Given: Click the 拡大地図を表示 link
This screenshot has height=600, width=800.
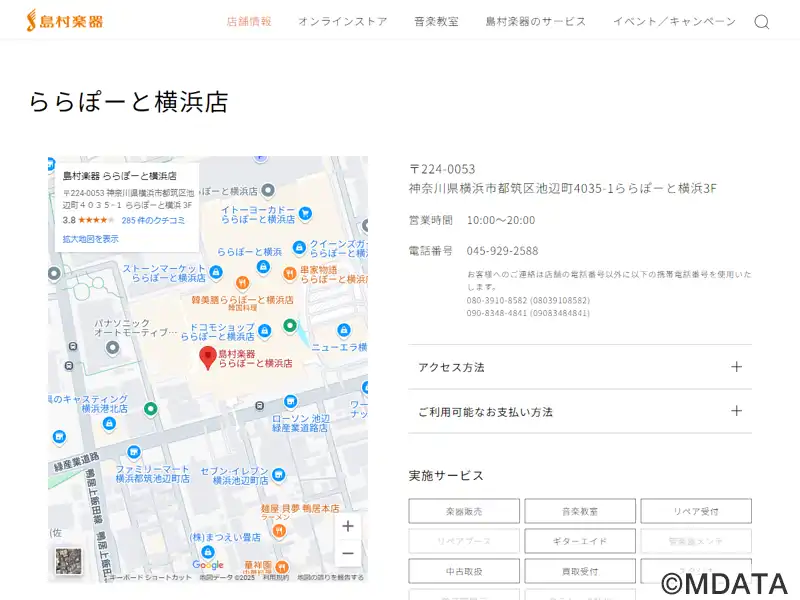Looking at the screenshot, I should click(x=90, y=239).
